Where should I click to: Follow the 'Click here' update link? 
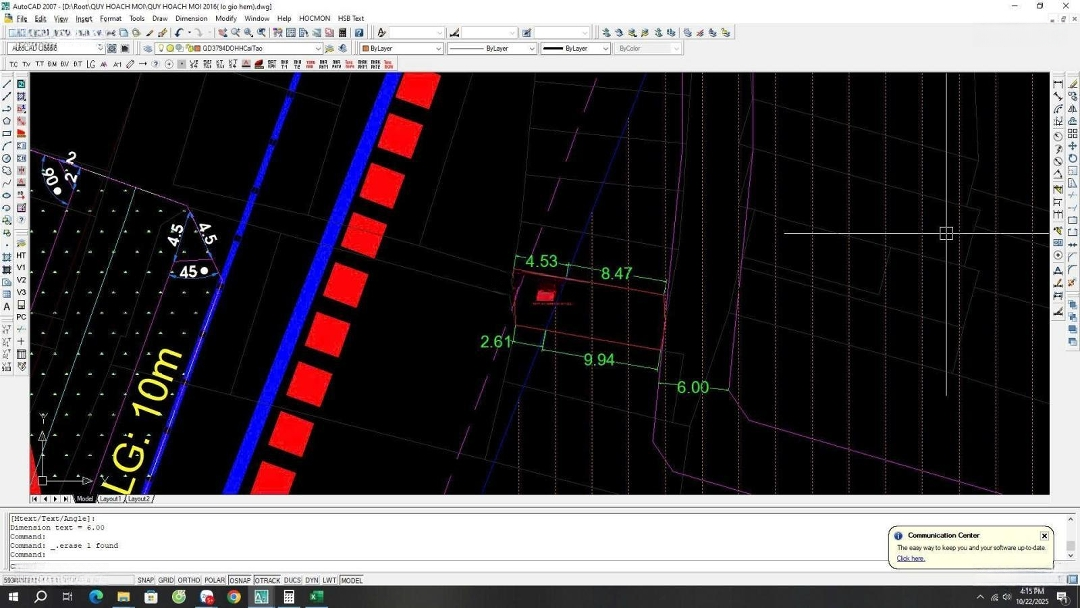pyautogui.click(x=910, y=558)
